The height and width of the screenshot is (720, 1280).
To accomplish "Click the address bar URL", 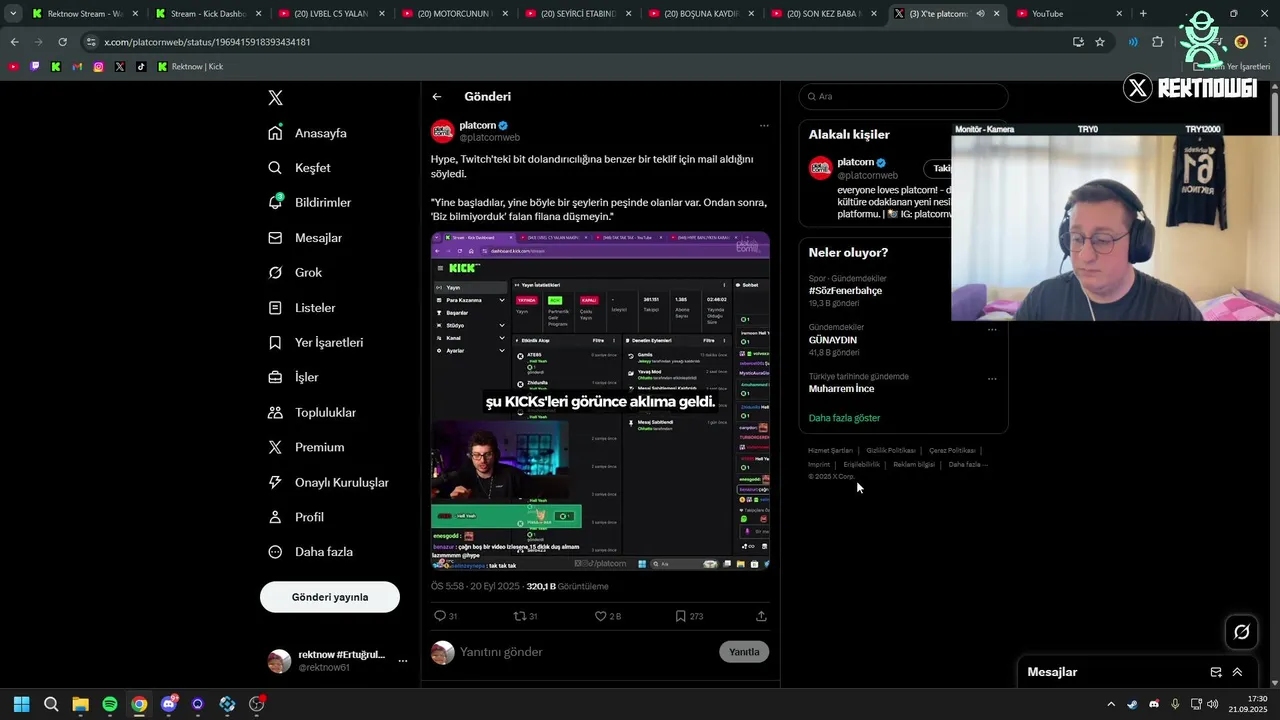I will 207,42.
